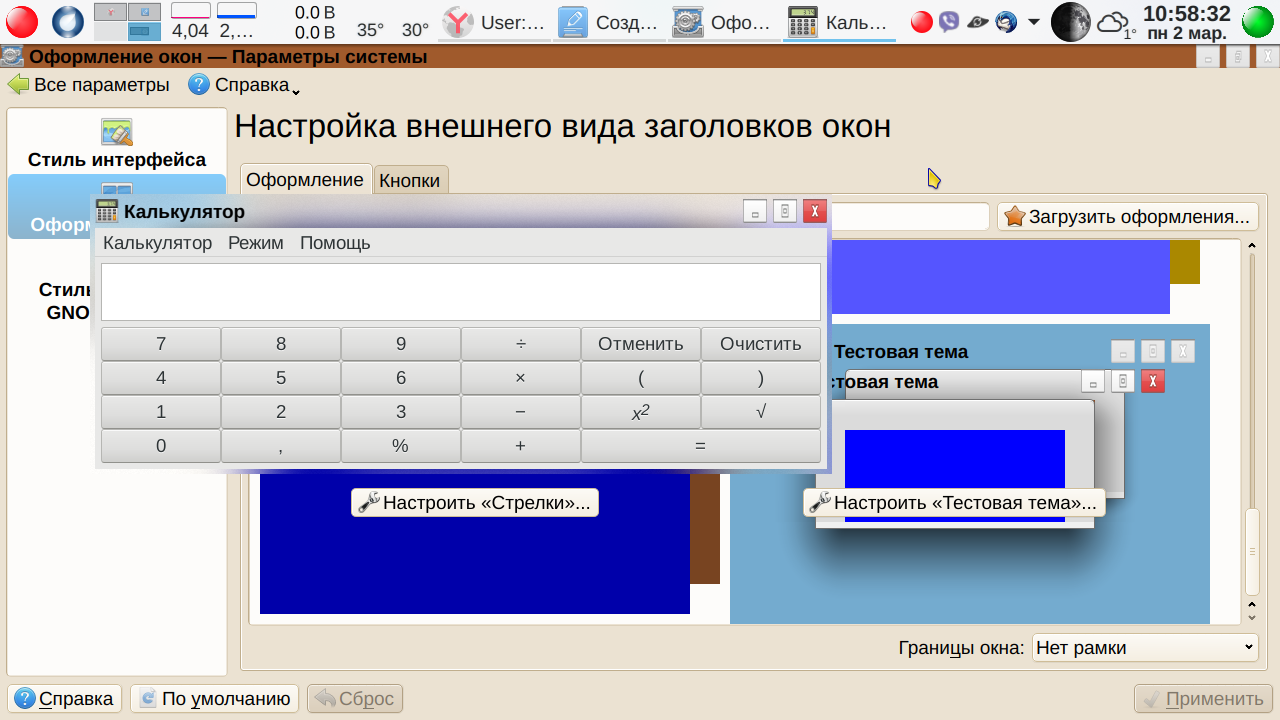The image size is (1280, 720).
Task: Select Стиль интерфейса in the sidebar
Action: click(117, 144)
